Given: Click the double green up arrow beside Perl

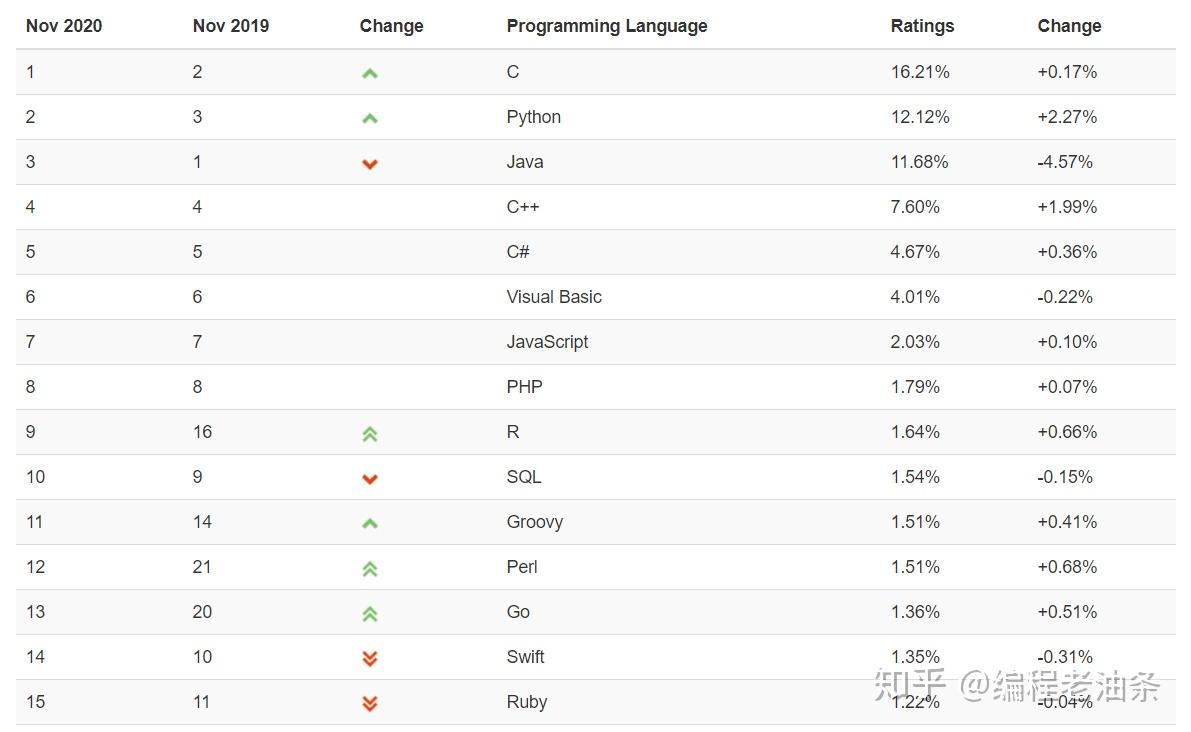Looking at the screenshot, I should pos(369,568).
